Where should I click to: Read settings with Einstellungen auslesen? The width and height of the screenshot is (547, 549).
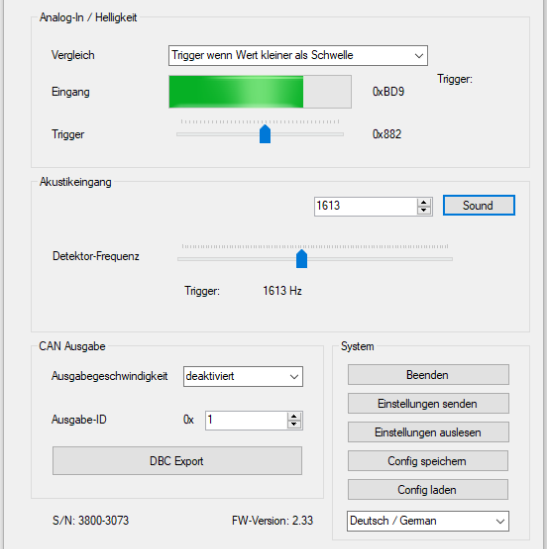click(x=428, y=432)
